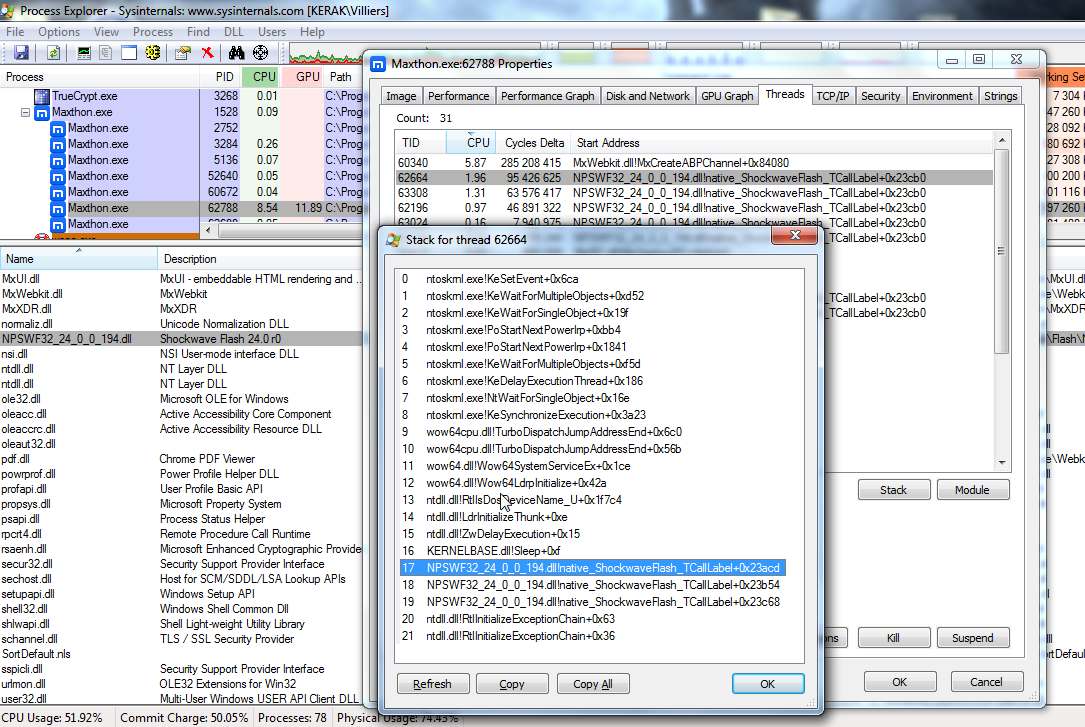Screen dimensions: 1085x727
Task: Click the Save toolbar icon
Action: click(x=21, y=53)
